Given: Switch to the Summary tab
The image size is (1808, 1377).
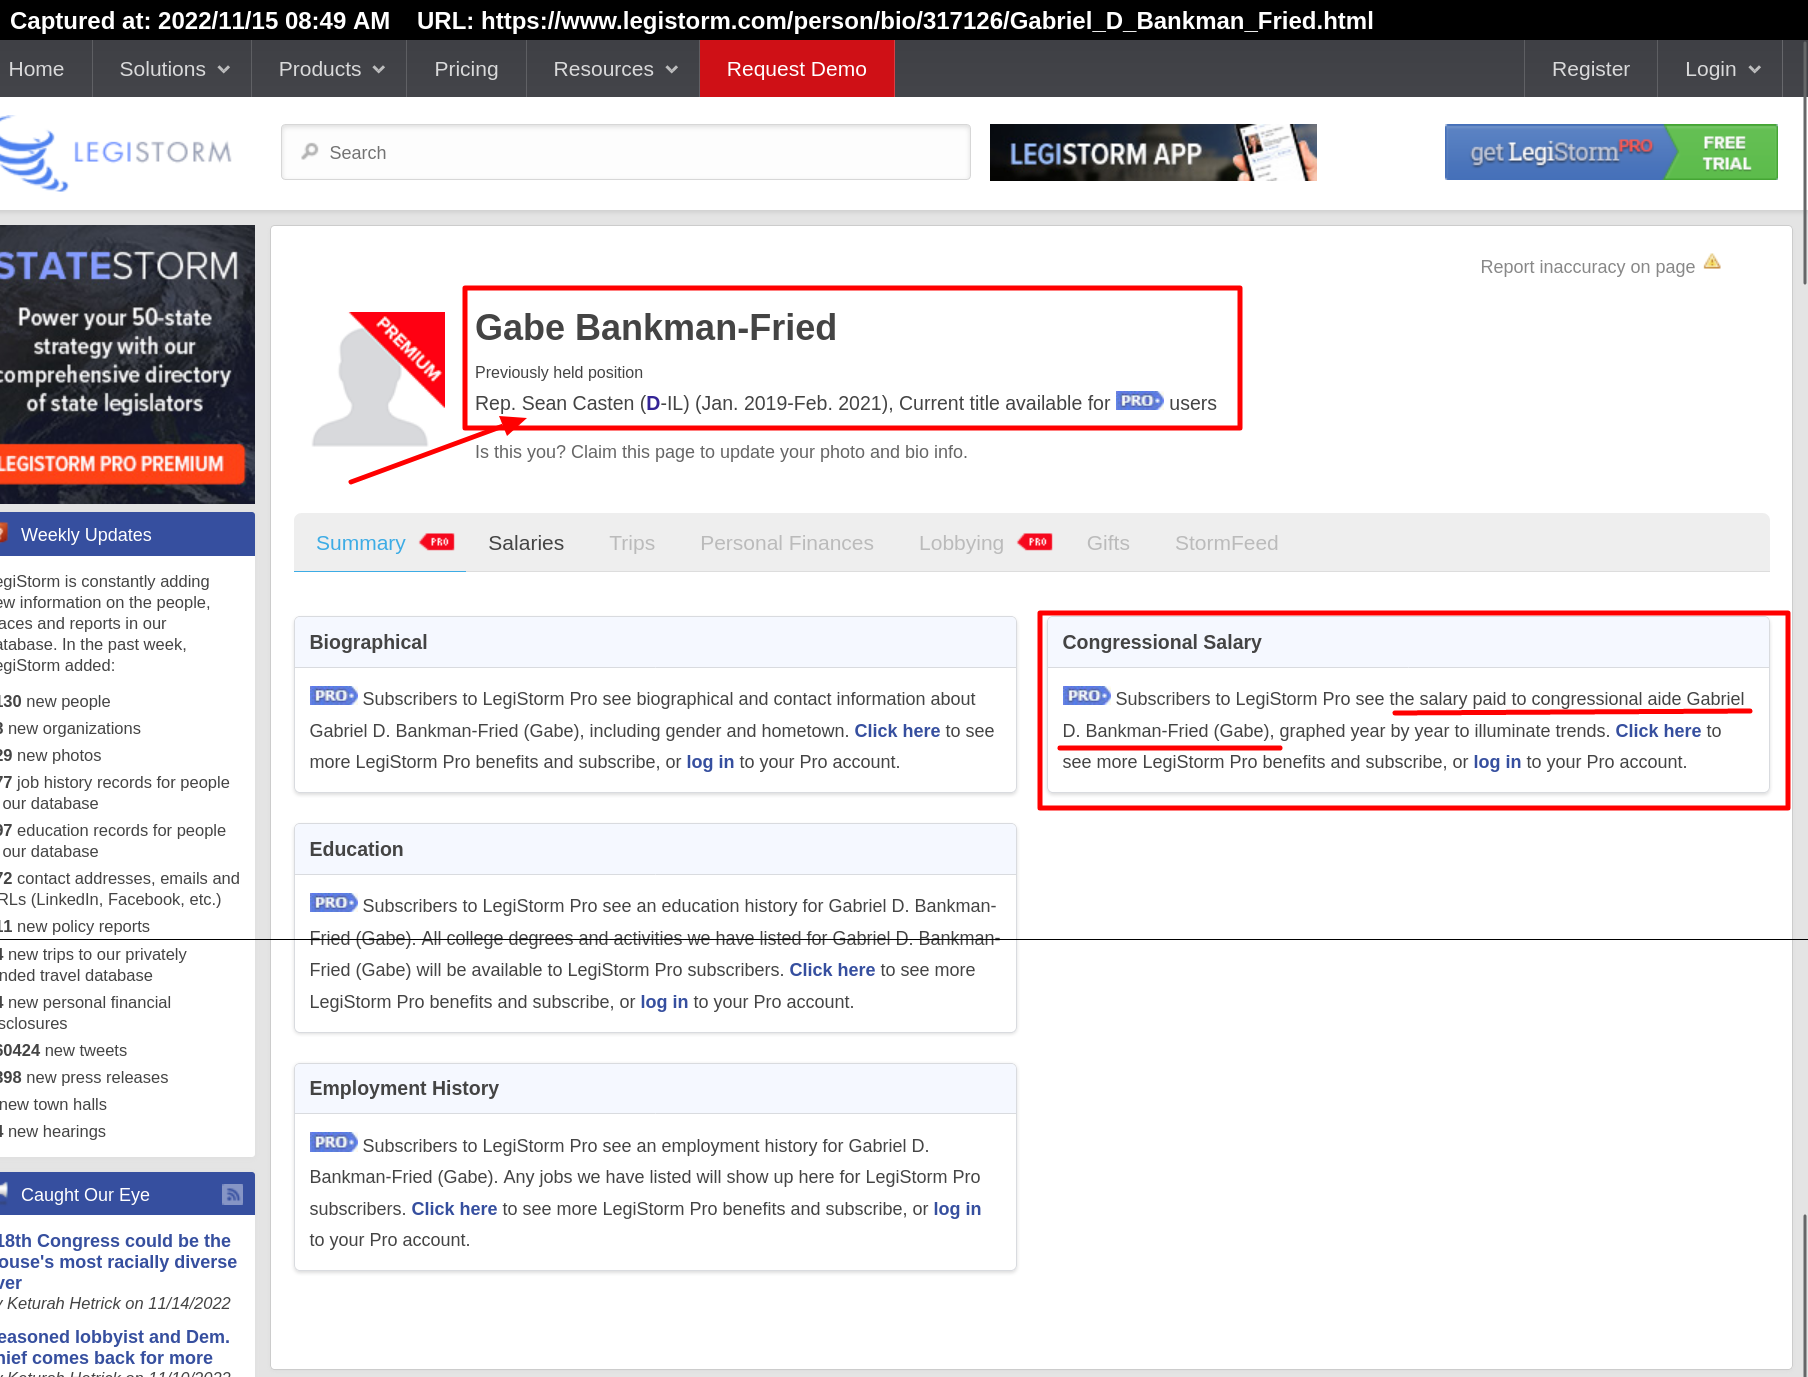Looking at the screenshot, I should point(361,543).
